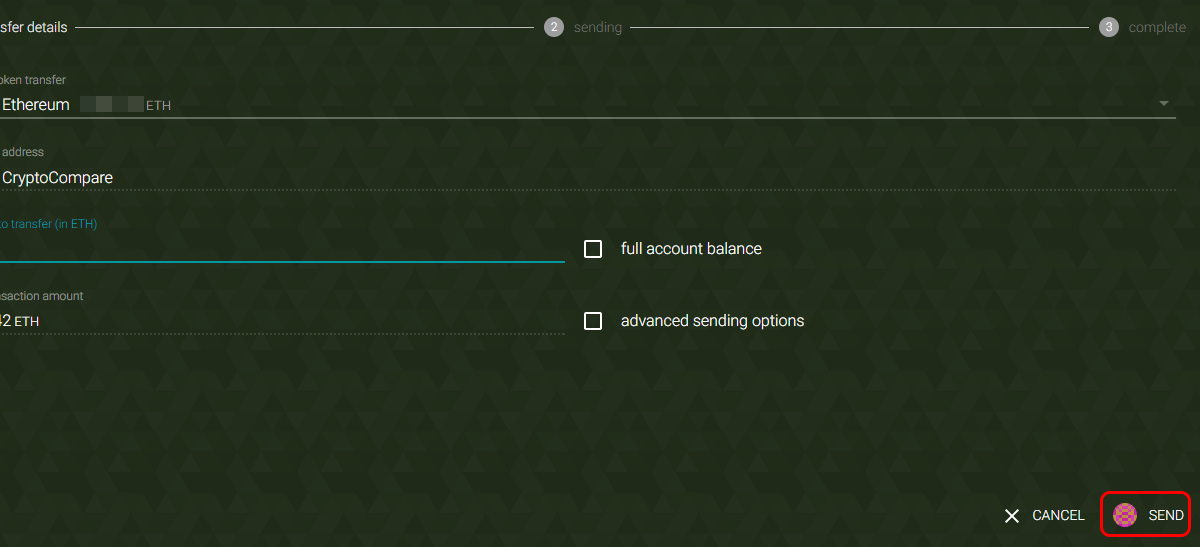Click the blurred ETH balance value
The image size is (1200, 547).
(111, 104)
